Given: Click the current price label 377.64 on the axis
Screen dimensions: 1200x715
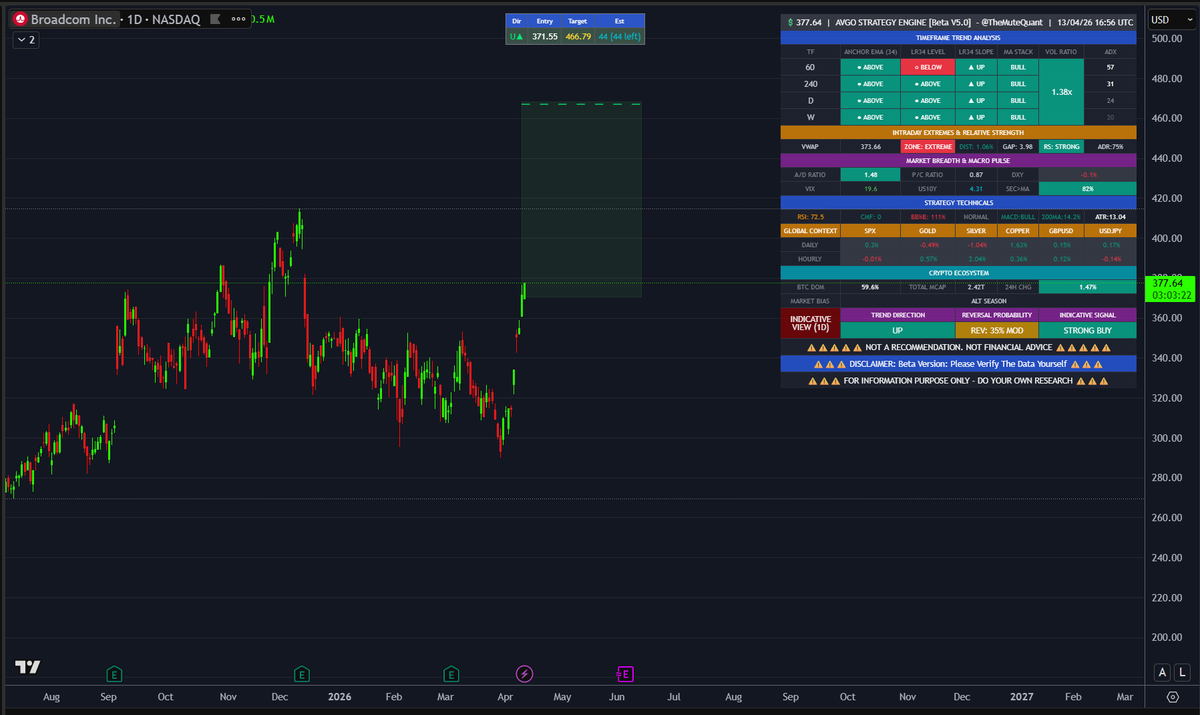Looking at the screenshot, I should [x=1168, y=283].
